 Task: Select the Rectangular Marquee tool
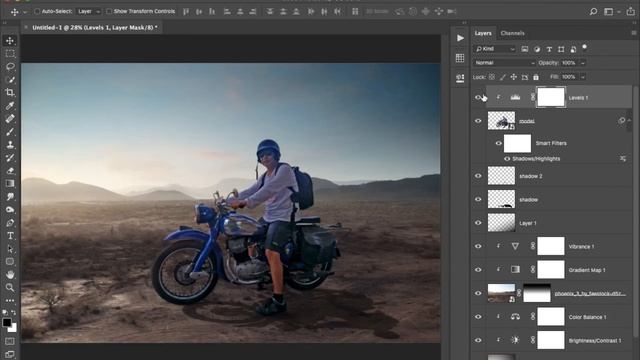(10, 53)
